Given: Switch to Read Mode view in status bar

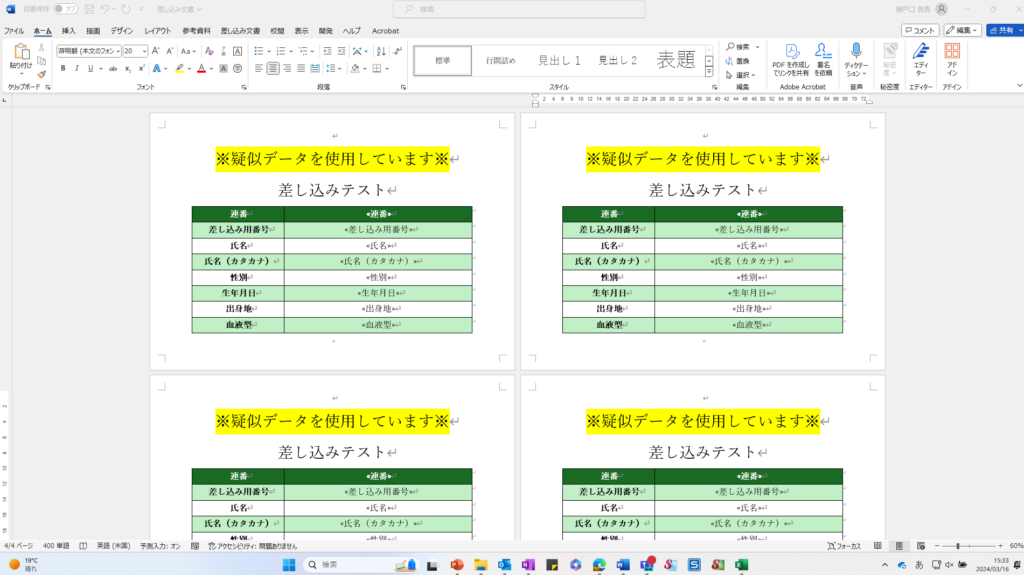Looking at the screenshot, I should 878,546.
